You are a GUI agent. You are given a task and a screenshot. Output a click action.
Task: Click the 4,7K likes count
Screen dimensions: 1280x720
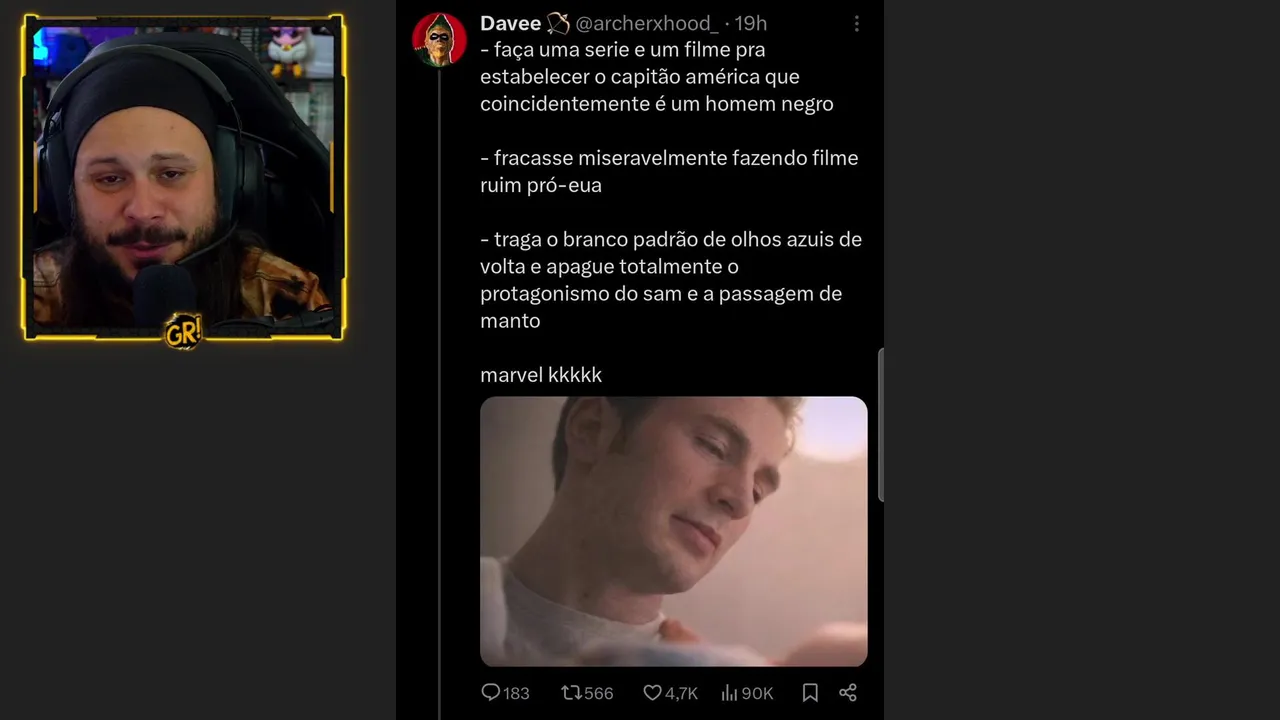(x=681, y=693)
